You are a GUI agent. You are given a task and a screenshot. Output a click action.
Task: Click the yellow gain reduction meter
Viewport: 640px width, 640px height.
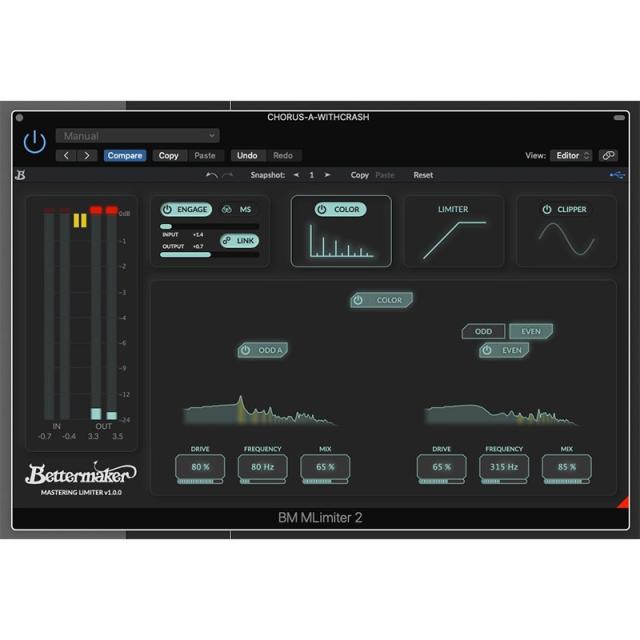[80, 220]
